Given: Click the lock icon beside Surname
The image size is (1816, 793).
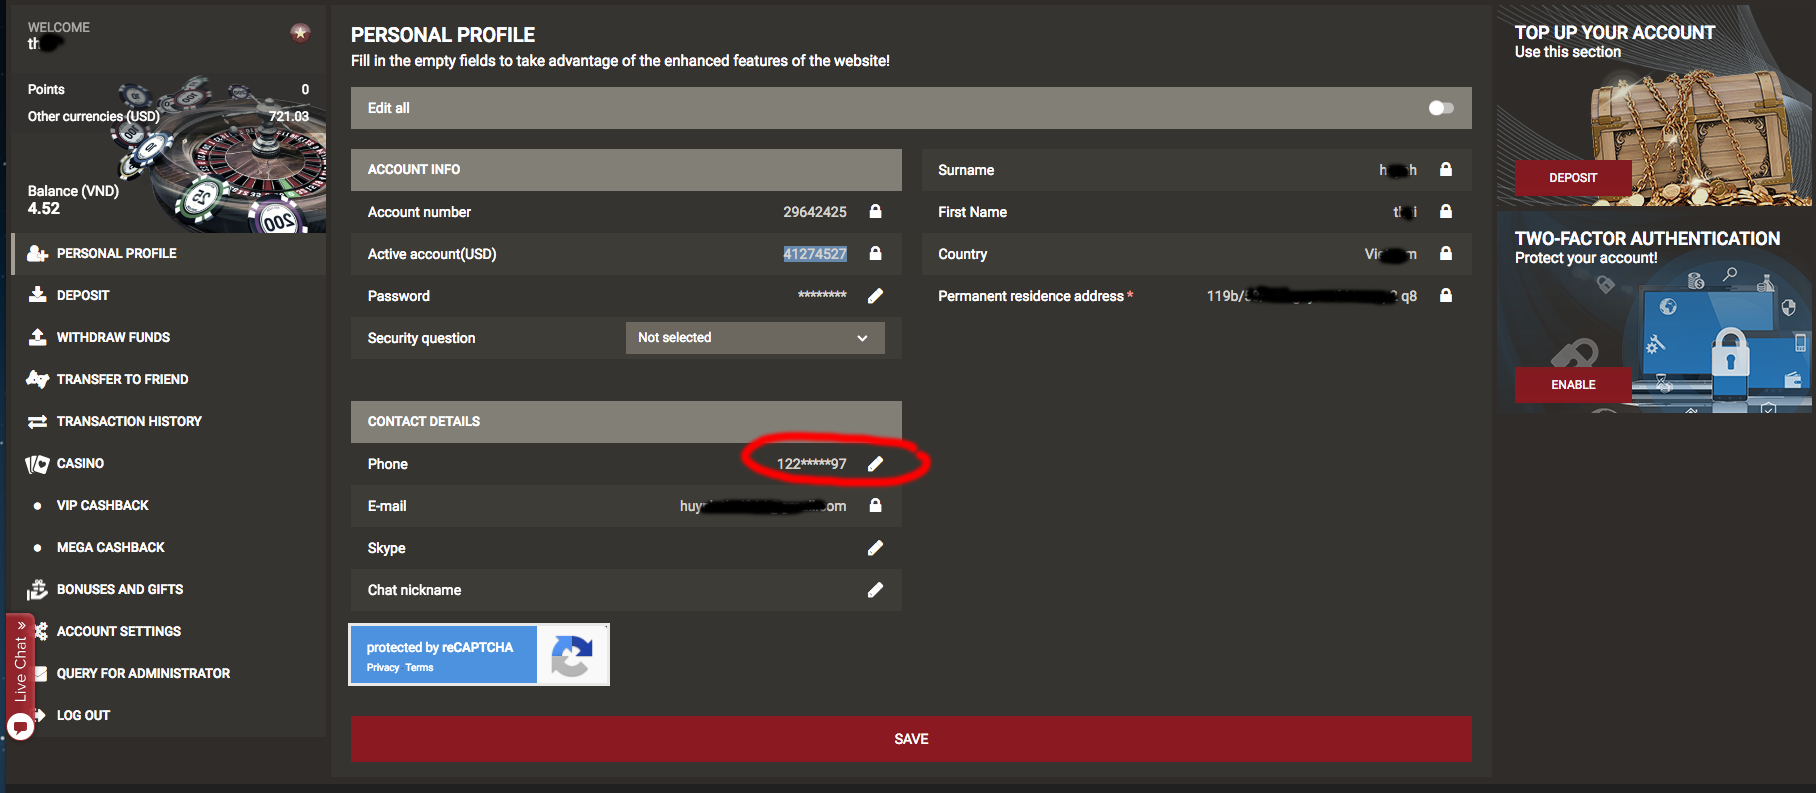Looking at the screenshot, I should tap(1445, 169).
